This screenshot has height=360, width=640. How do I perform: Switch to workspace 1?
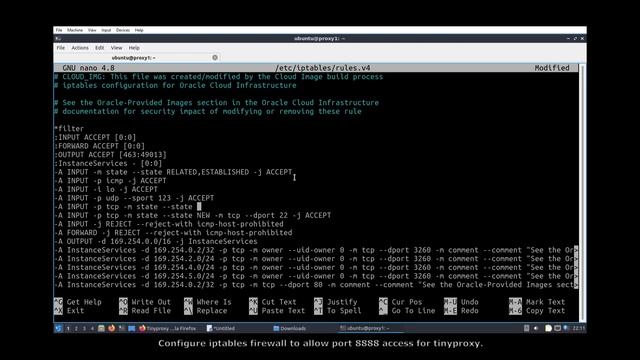[68, 328]
